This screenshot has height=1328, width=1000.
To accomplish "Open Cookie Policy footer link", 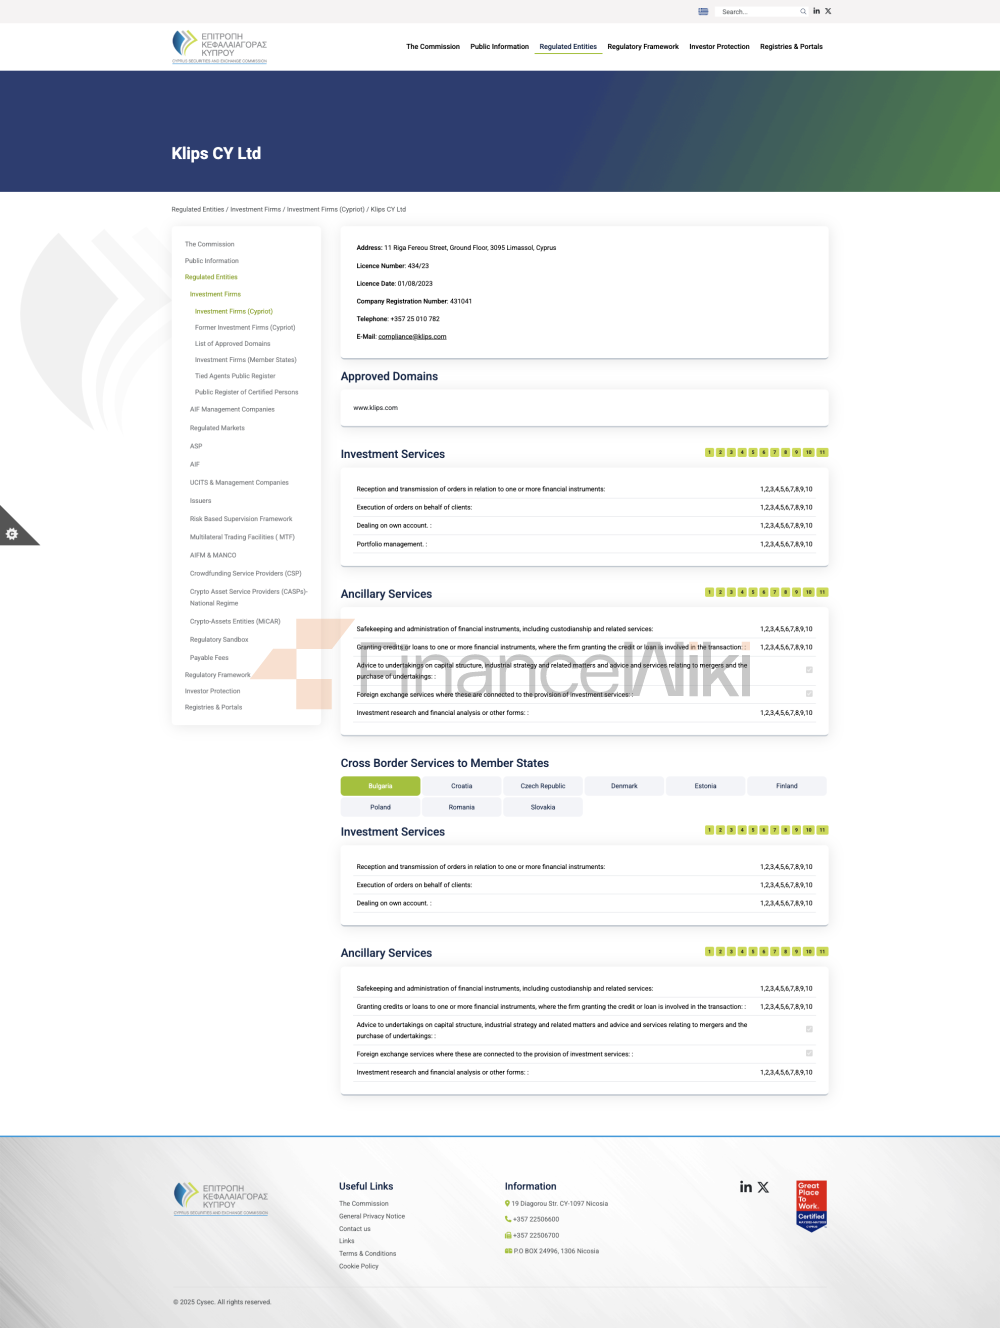I will (359, 1266).
